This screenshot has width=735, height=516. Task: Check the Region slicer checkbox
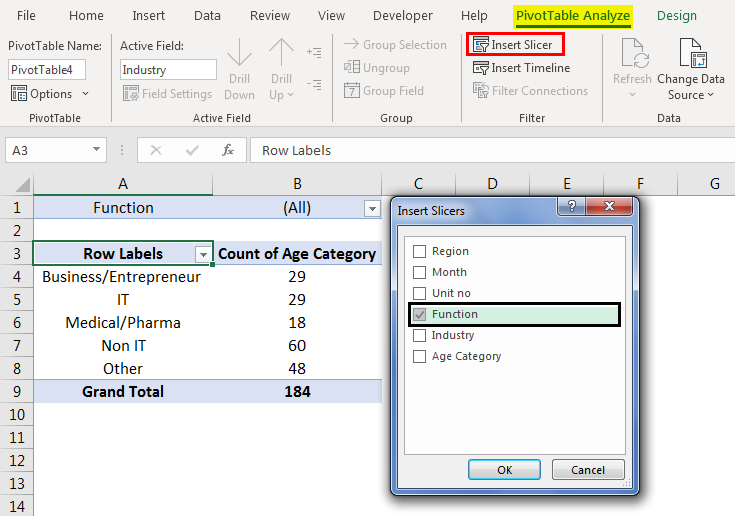click(419, 252)
